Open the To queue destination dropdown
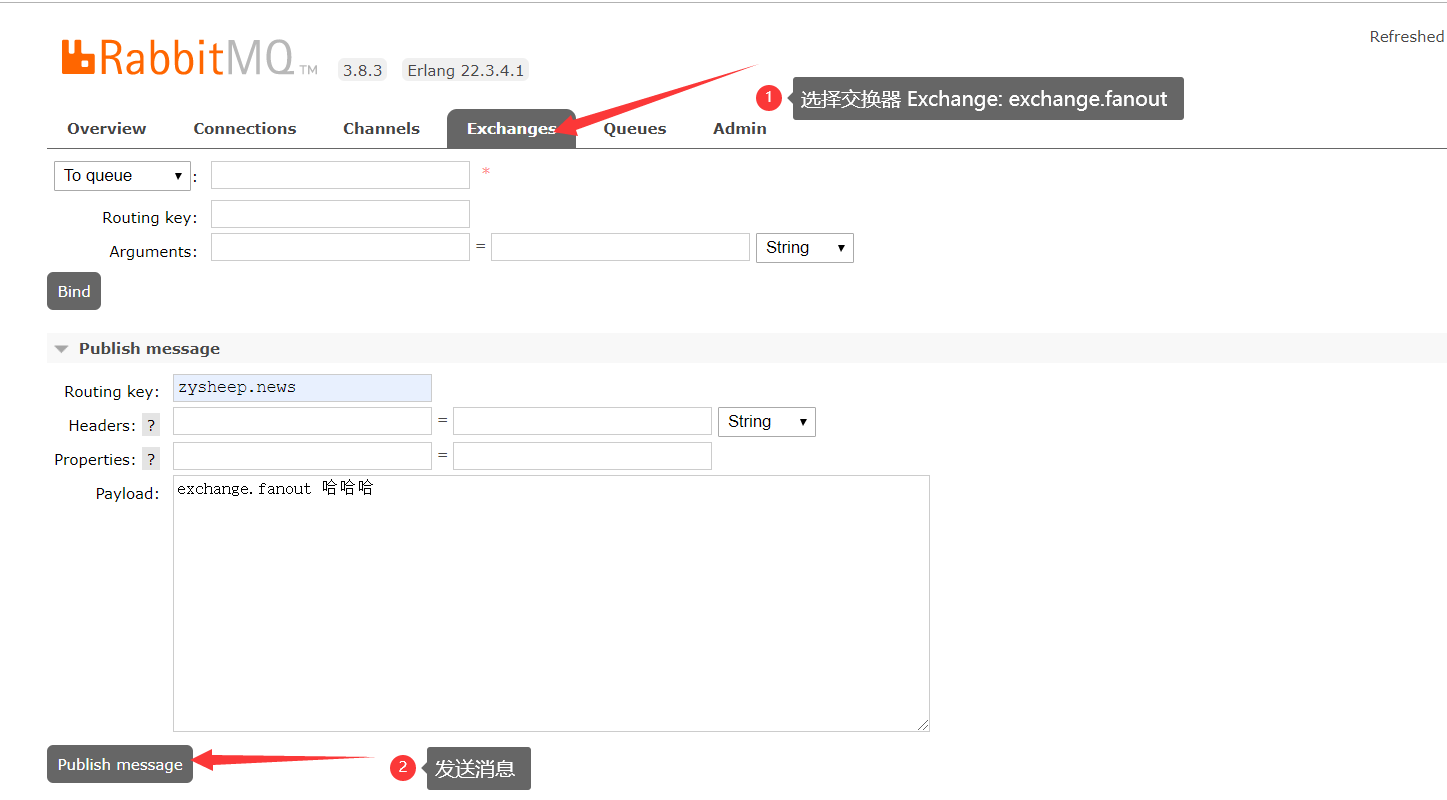The height and width of the screenshot is (800, 1447). (122, 176)
